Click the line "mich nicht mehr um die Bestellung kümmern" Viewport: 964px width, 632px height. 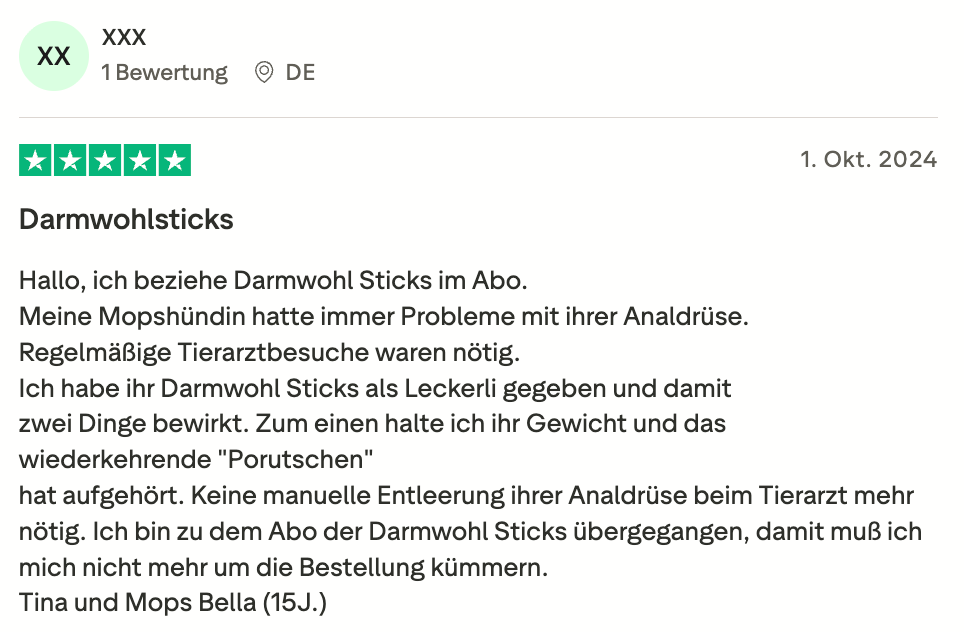click(284, 568)
